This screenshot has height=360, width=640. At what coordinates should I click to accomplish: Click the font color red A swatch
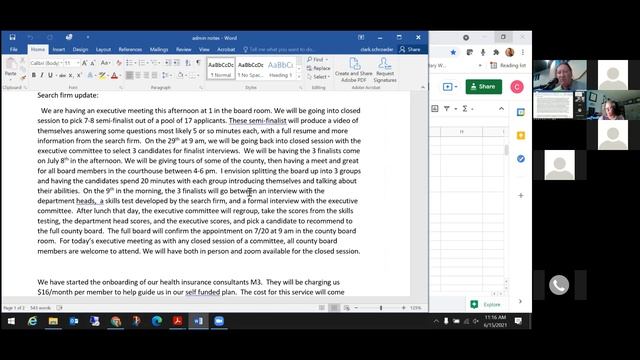pyautogui.click(x=114, y=76)
